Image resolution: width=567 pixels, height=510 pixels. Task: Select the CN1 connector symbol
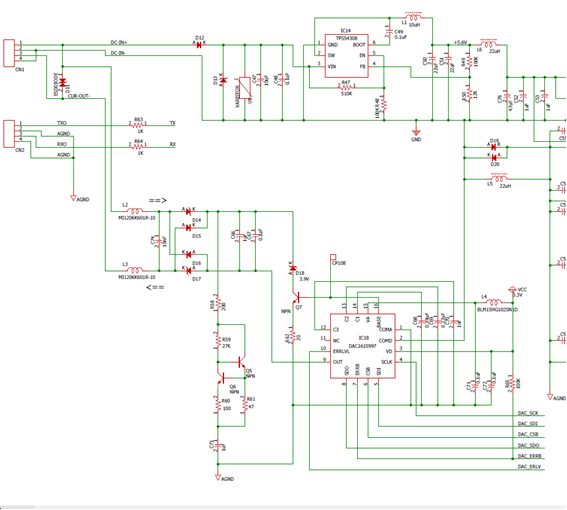click(x=9, y=53)
